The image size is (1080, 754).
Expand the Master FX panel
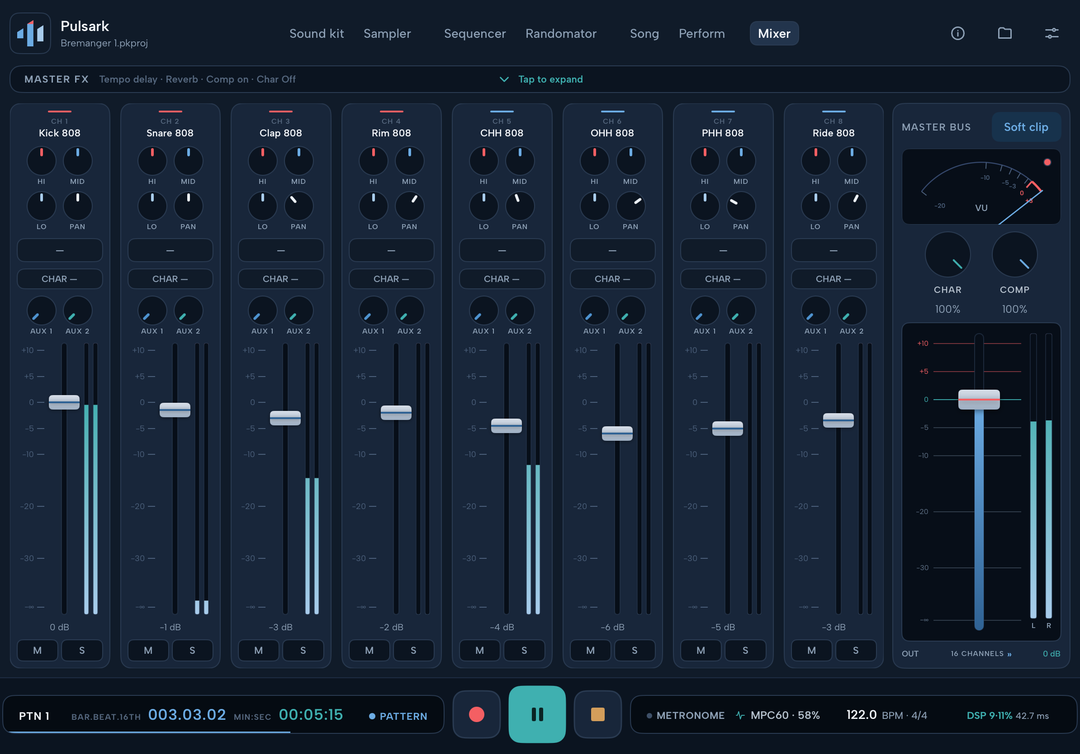(541, 79)
